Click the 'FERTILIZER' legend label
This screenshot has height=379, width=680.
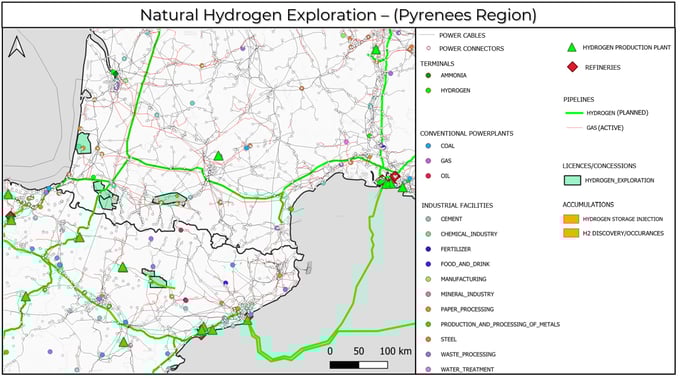tap(456, 249)
